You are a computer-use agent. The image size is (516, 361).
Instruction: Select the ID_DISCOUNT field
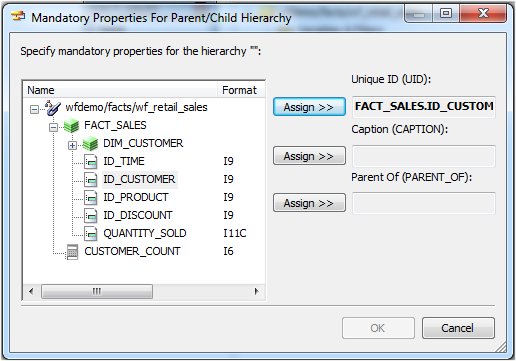pyautogui.click(x=138, y=215)
